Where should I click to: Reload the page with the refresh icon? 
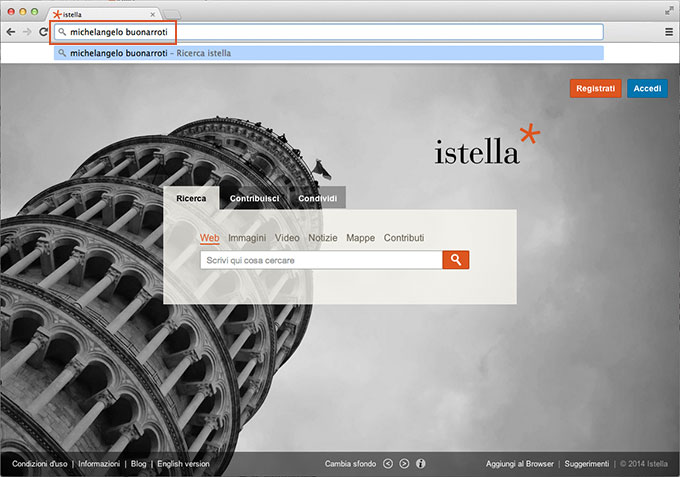[x=43, y=32]
